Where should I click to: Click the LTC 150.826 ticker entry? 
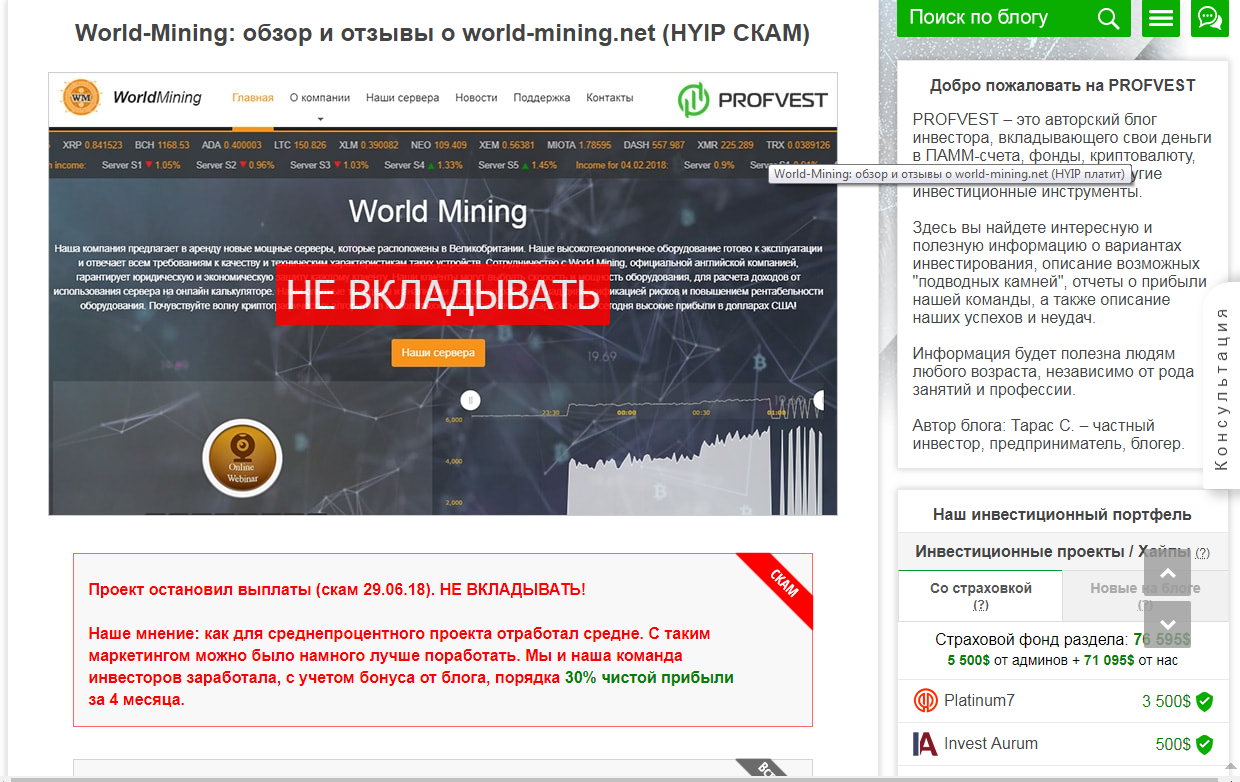coord(300,145)
